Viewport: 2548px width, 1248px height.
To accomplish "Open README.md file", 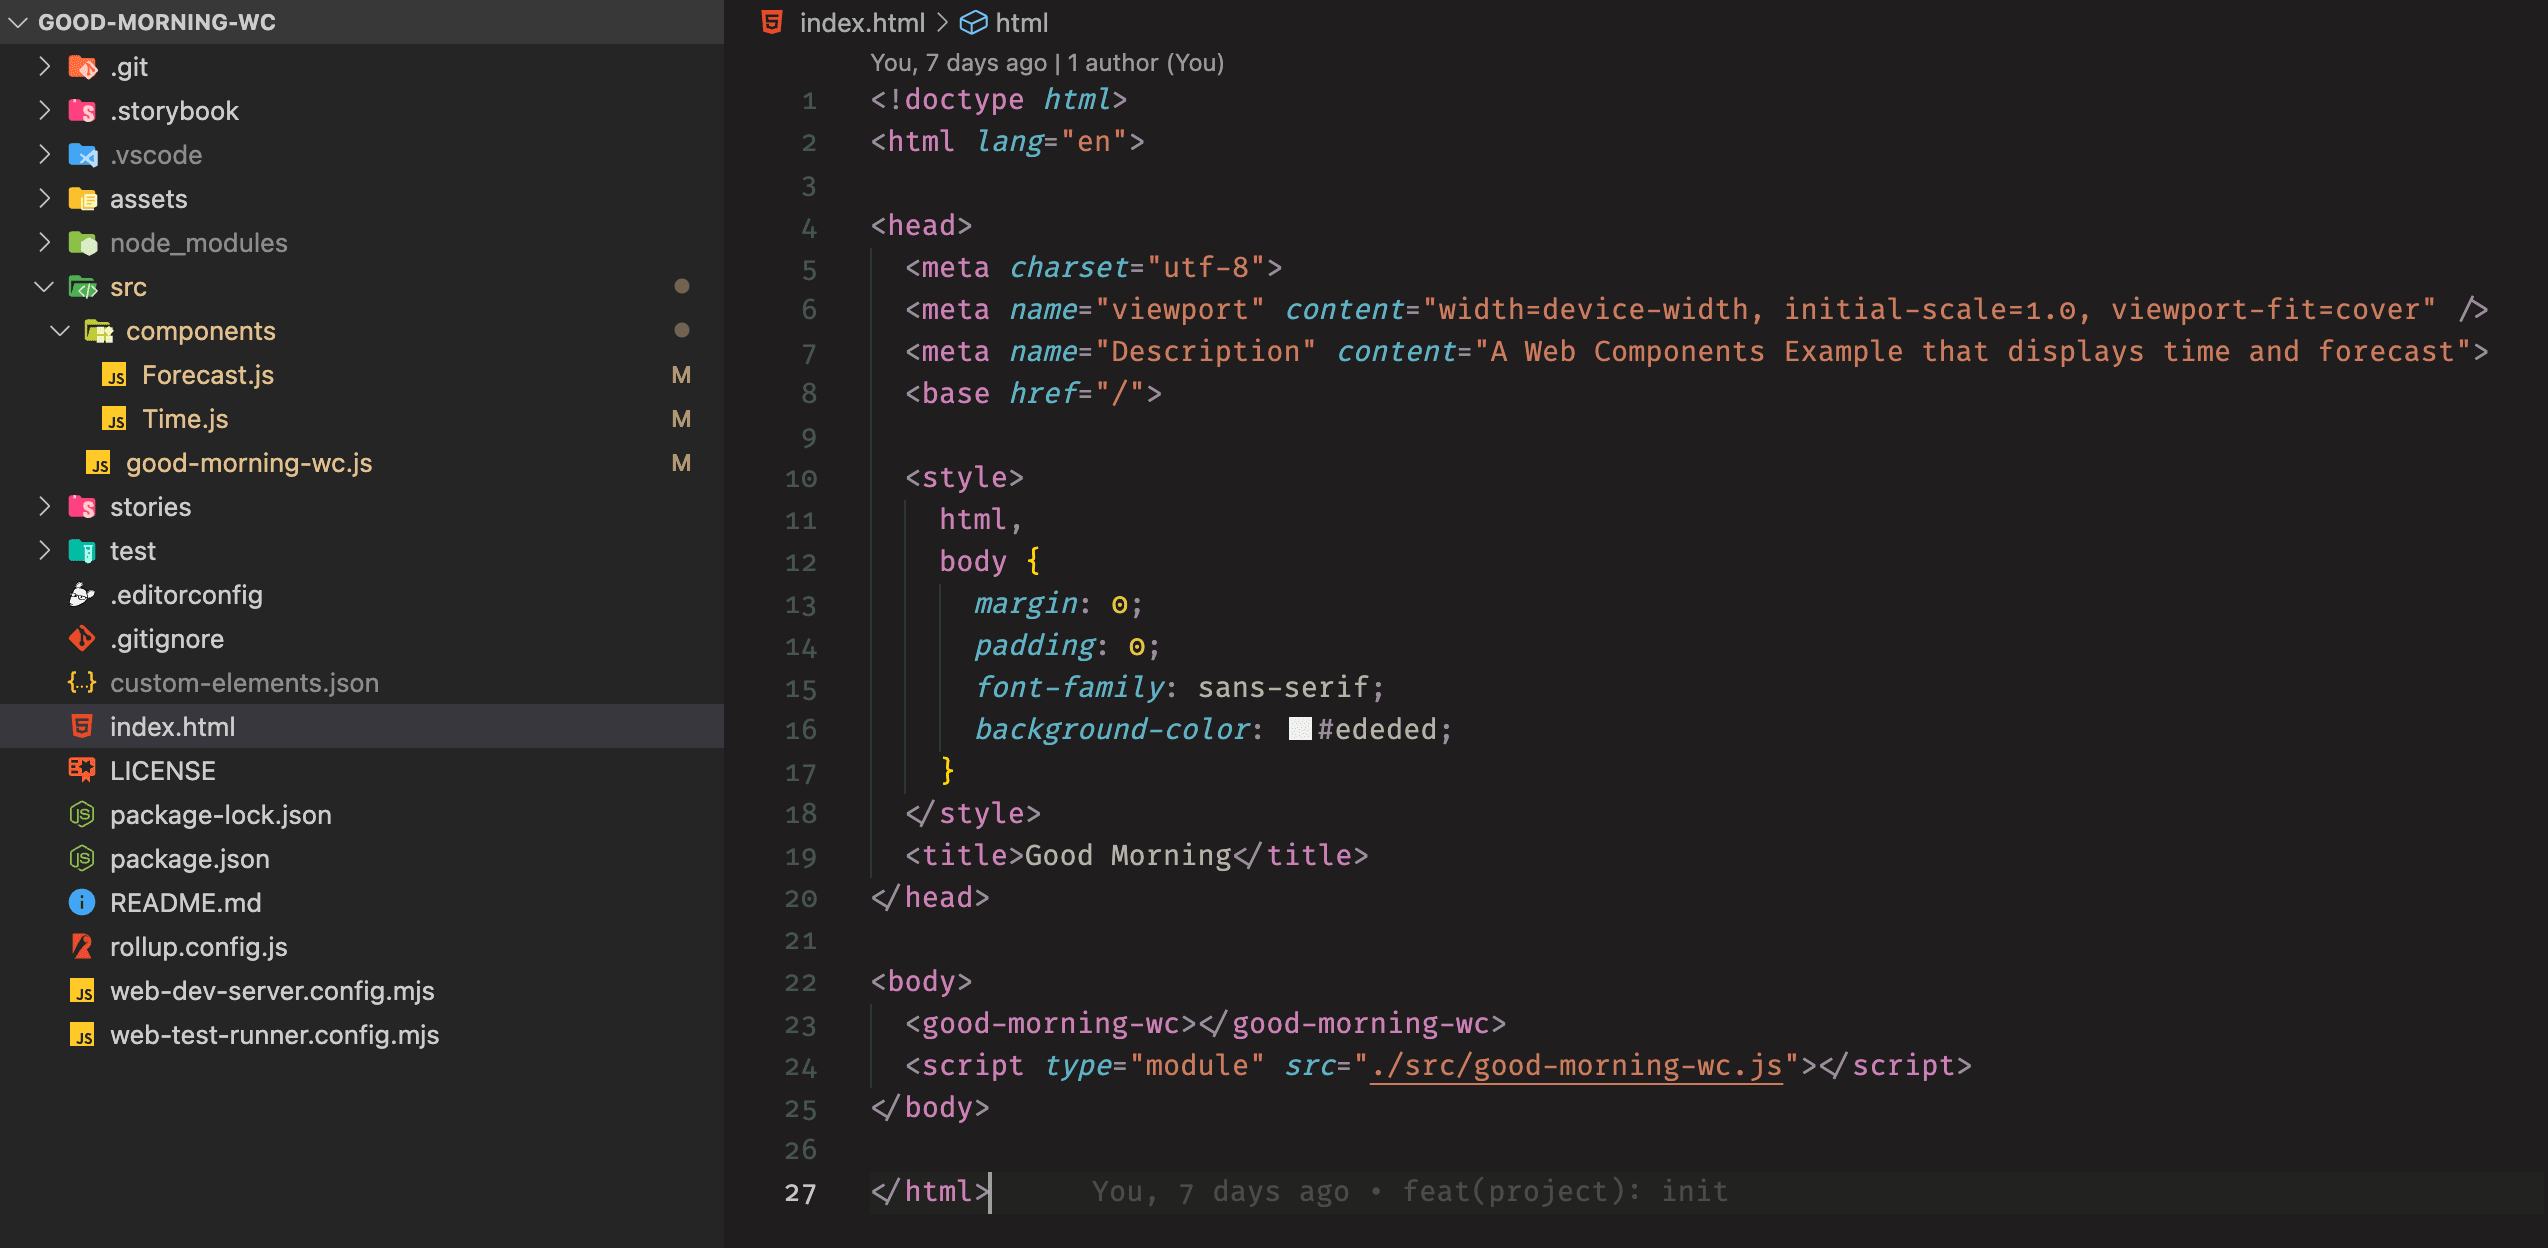I will coord(186,903).
